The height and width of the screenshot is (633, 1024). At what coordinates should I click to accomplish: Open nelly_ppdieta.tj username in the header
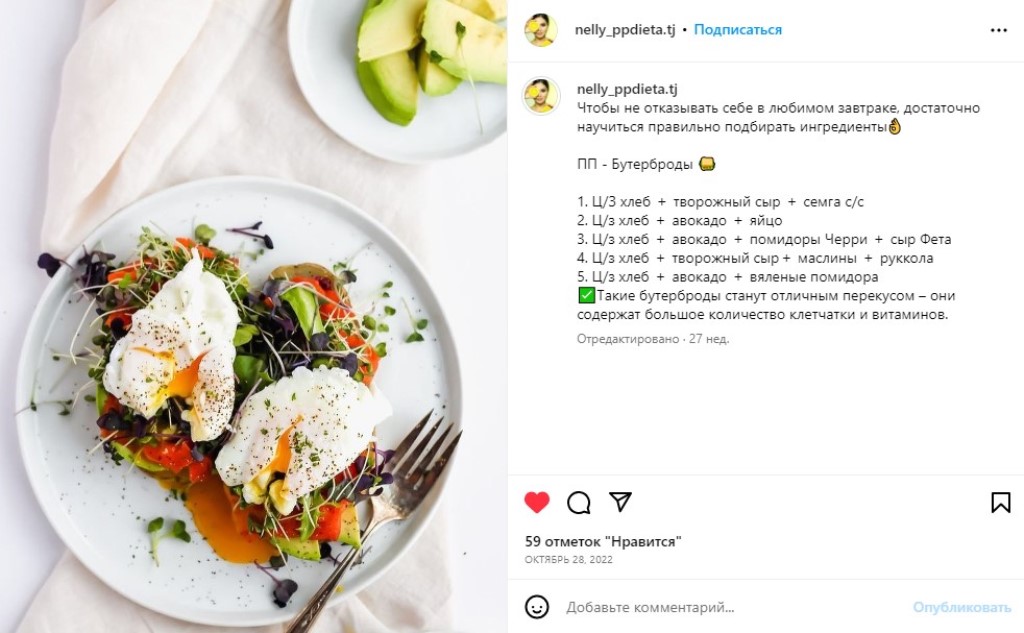point(625,29)
